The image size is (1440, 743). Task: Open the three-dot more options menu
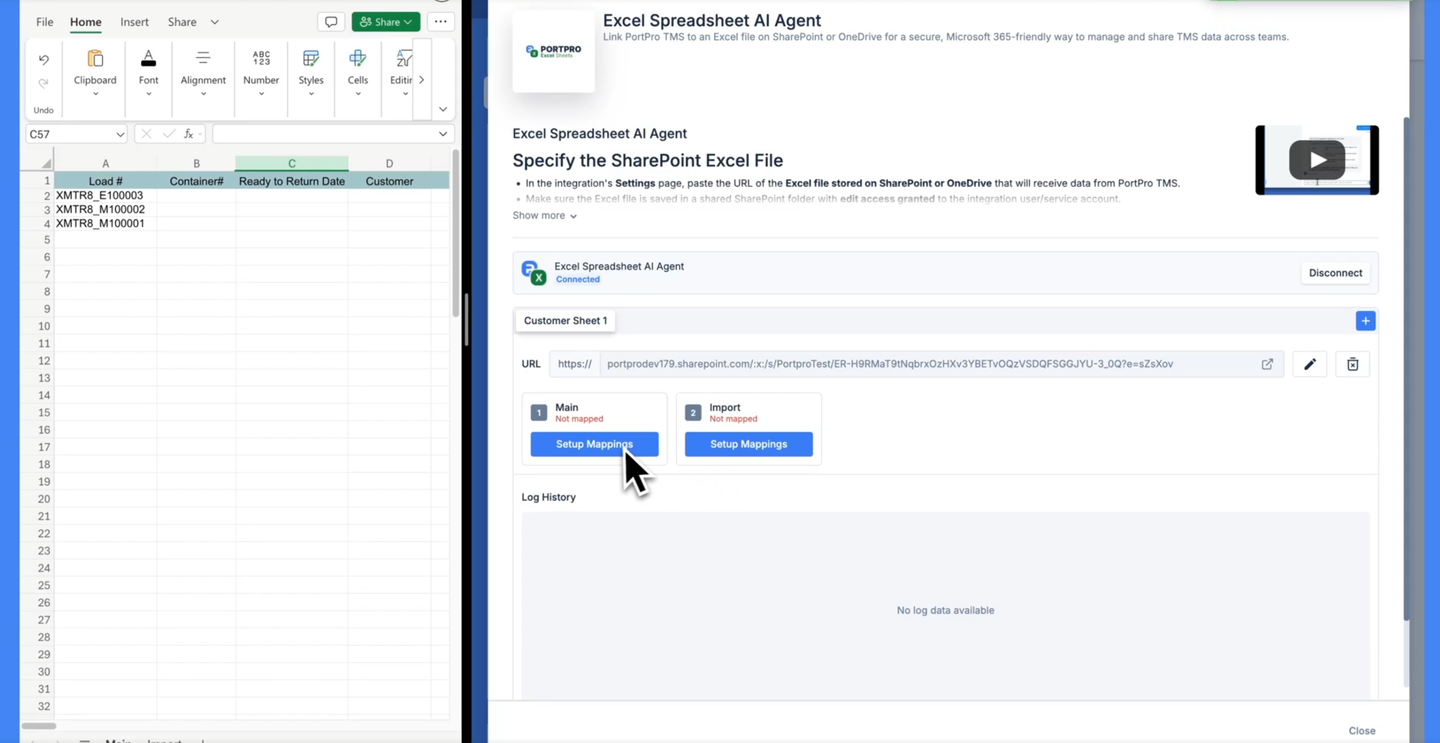441,22
